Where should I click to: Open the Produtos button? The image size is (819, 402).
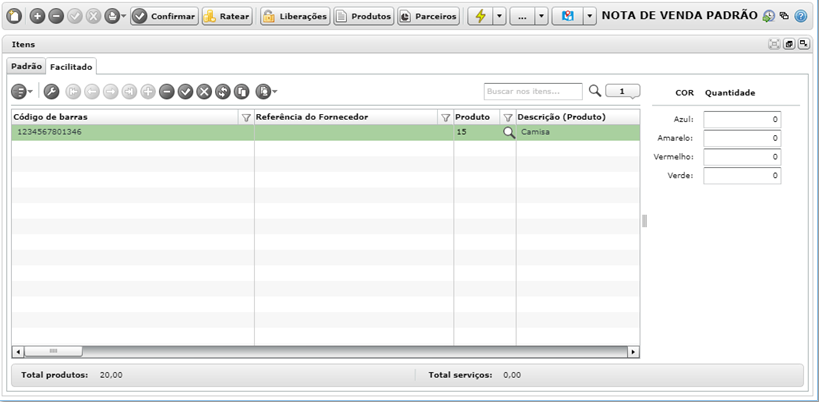[x=364, y=16]
